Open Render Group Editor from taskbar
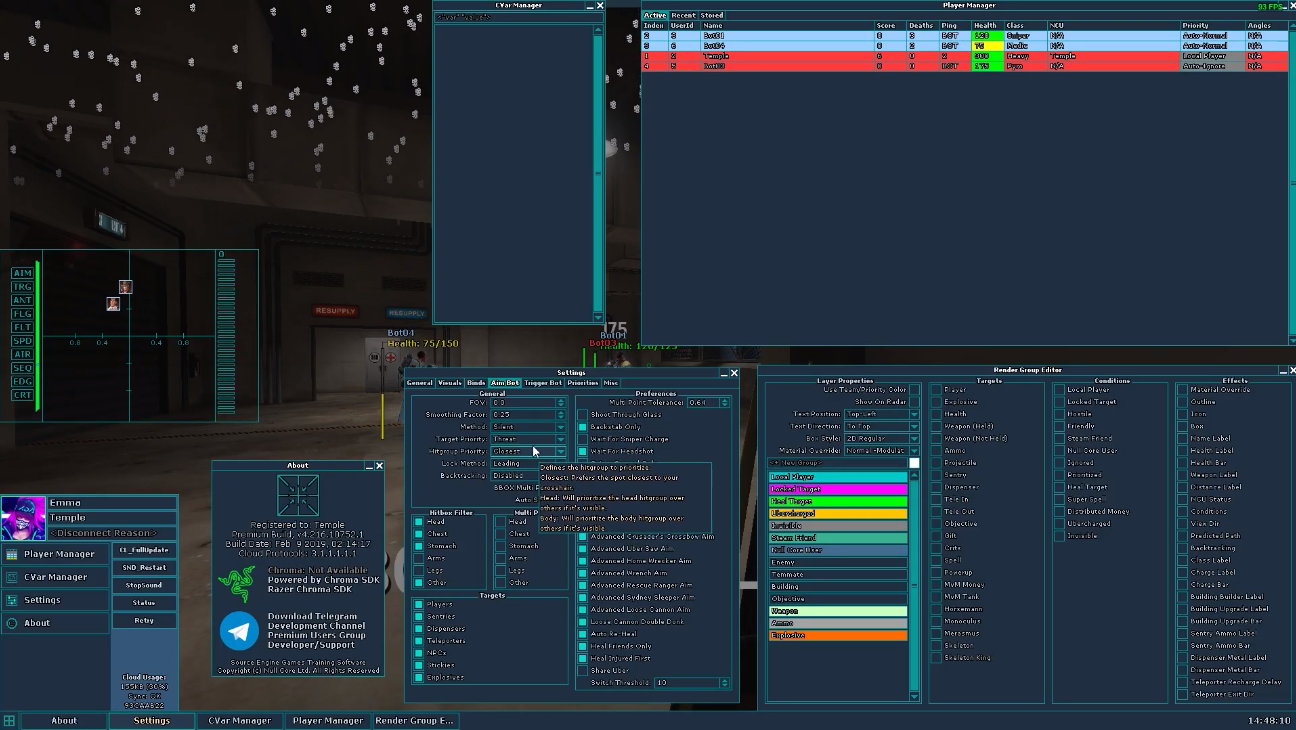Viewport: 1296px width, 730px height. (414, 720)
